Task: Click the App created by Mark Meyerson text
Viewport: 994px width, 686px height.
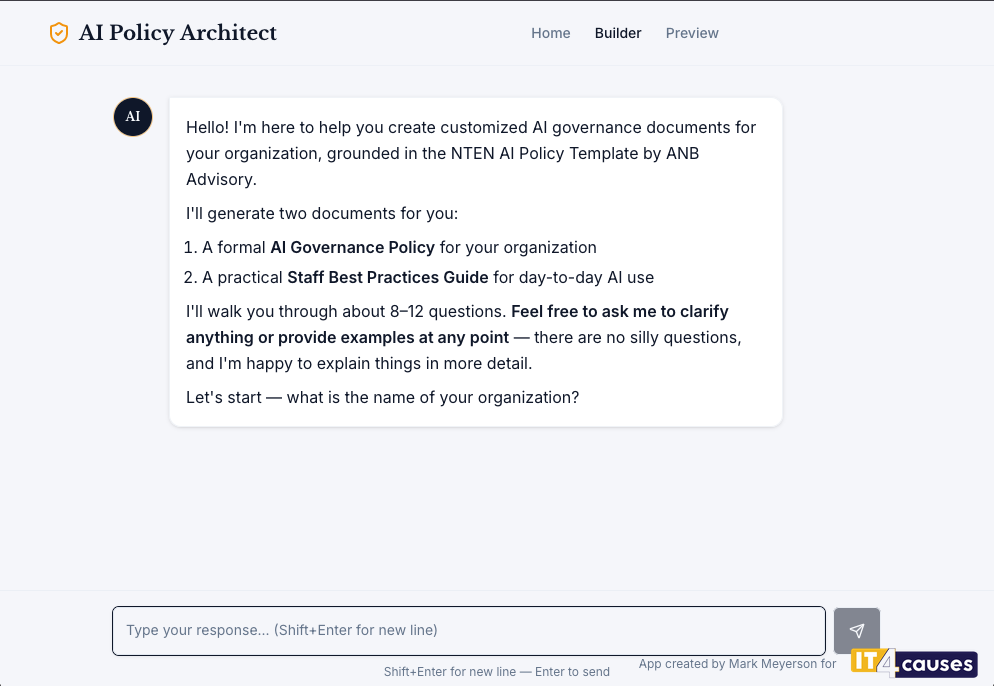Action: tap(737, 664)
